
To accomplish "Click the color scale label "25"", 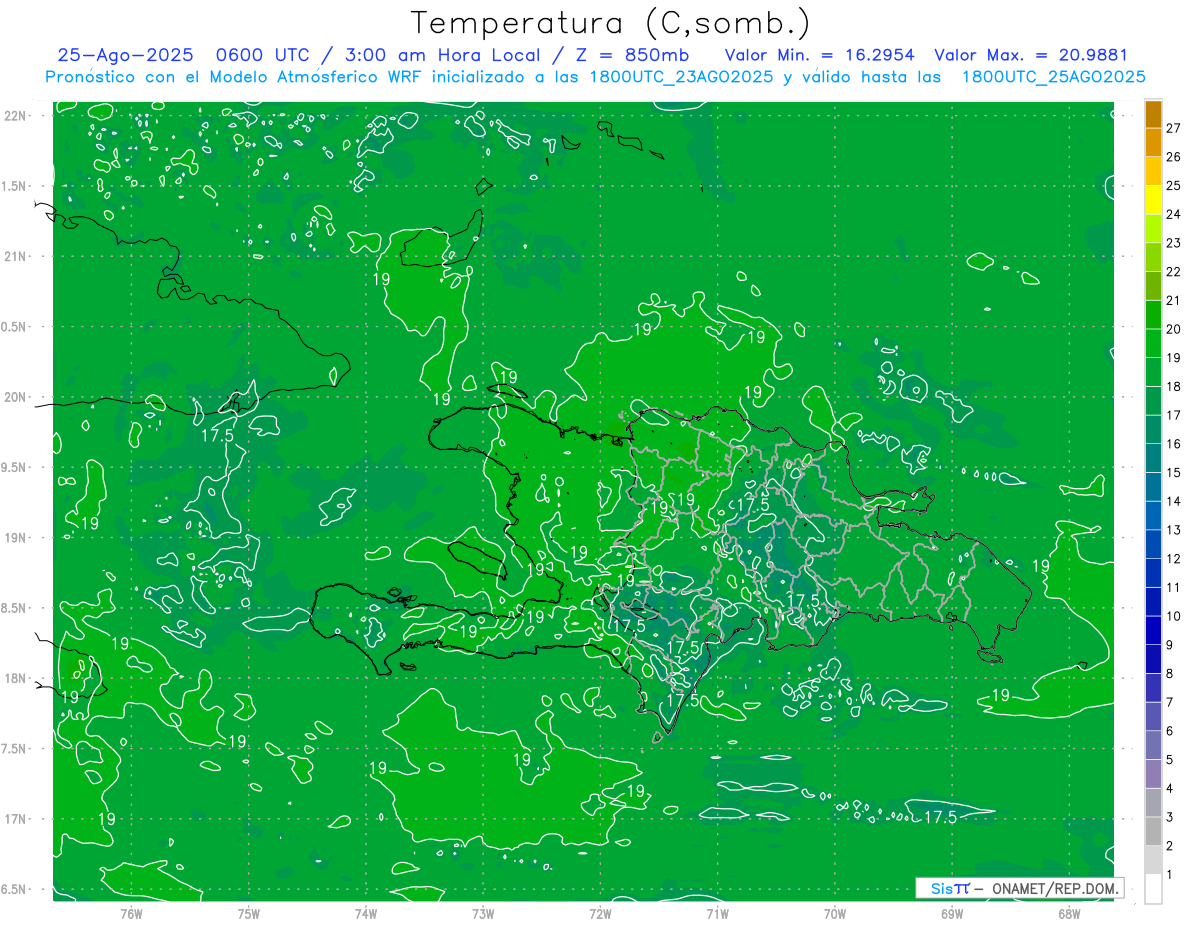I will pos(1173,186).
